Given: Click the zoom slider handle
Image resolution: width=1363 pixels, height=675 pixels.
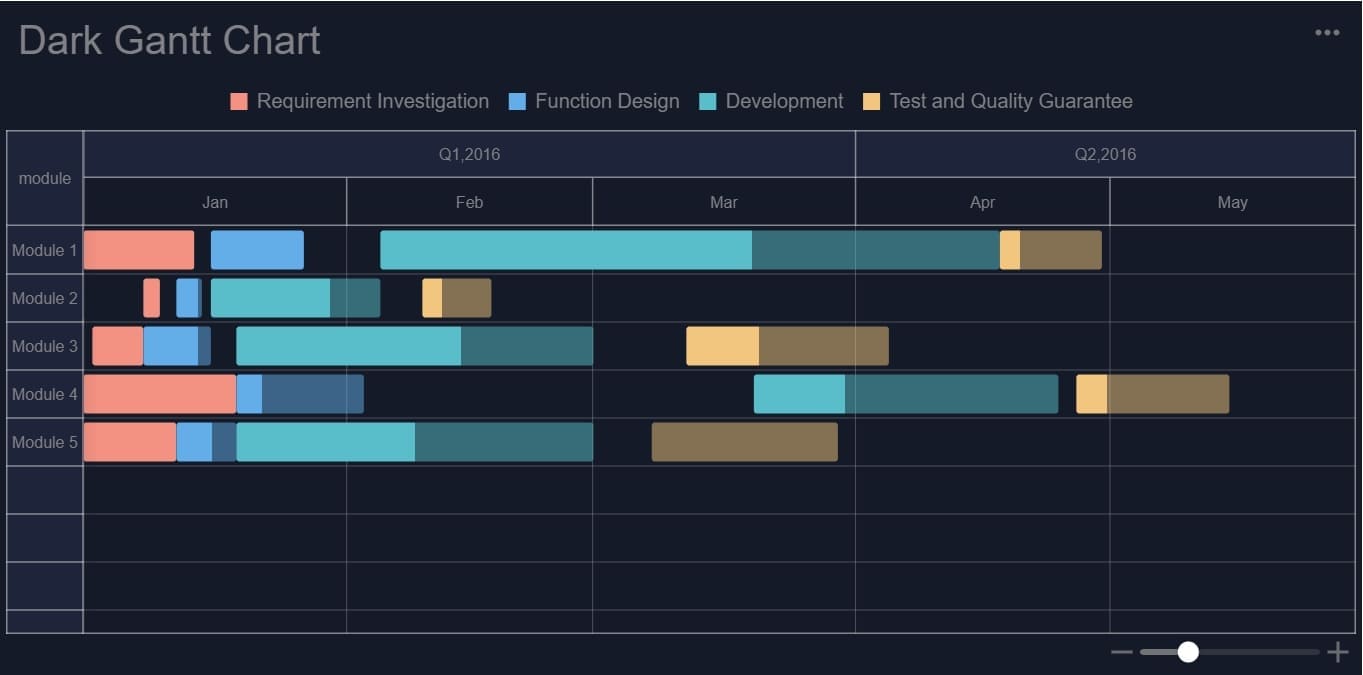Looking at the screenshot, I should pos(1187,651).
